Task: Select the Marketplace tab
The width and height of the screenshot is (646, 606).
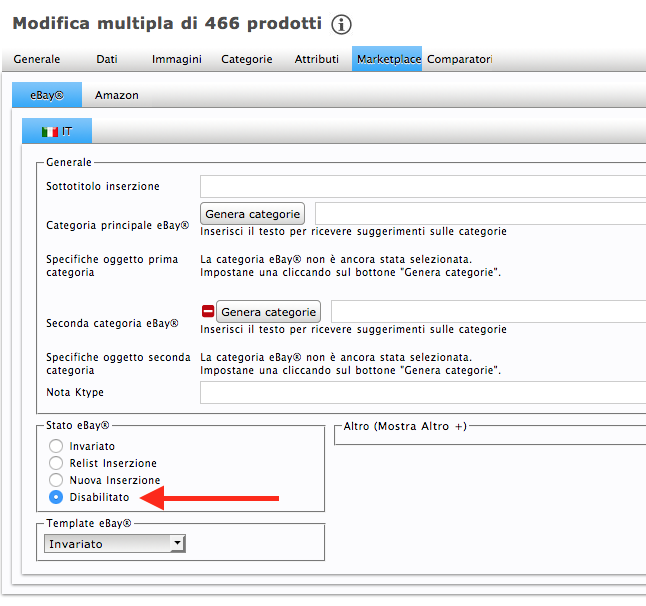Action: pos(387,59)
